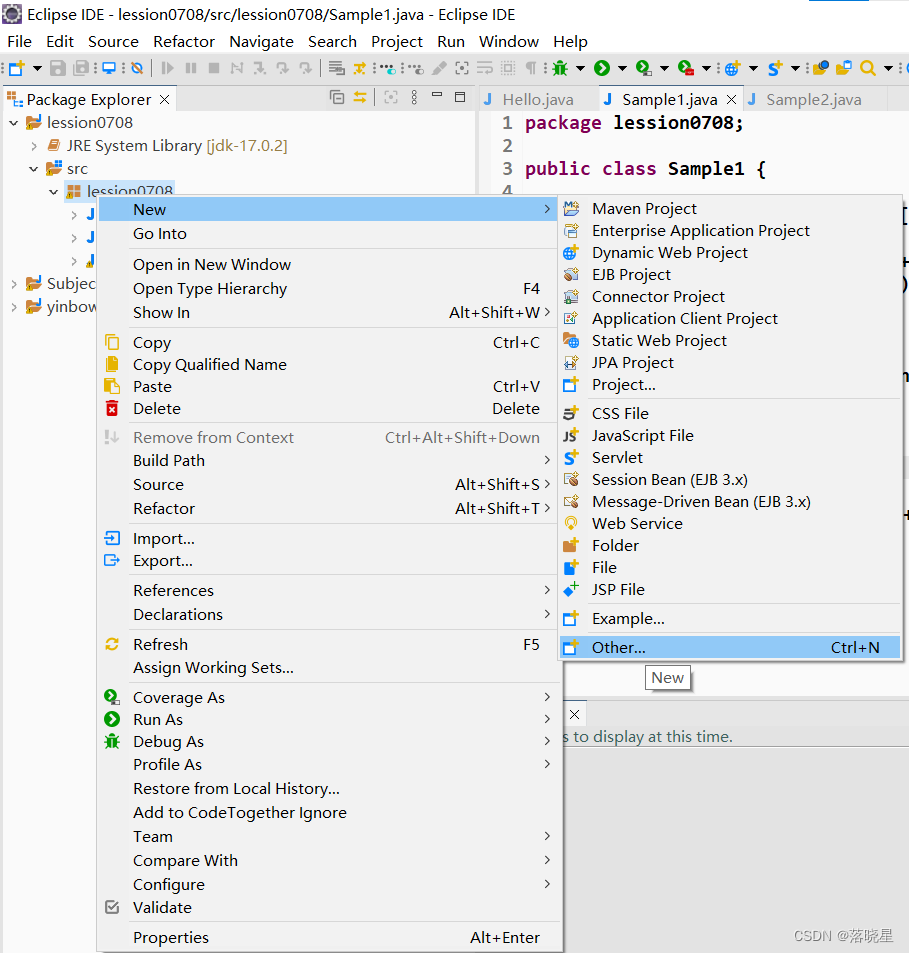Toggle the Validate checkbox menu item
The height and width of the screenshot is (953, 909).
(x=328, y=907)
